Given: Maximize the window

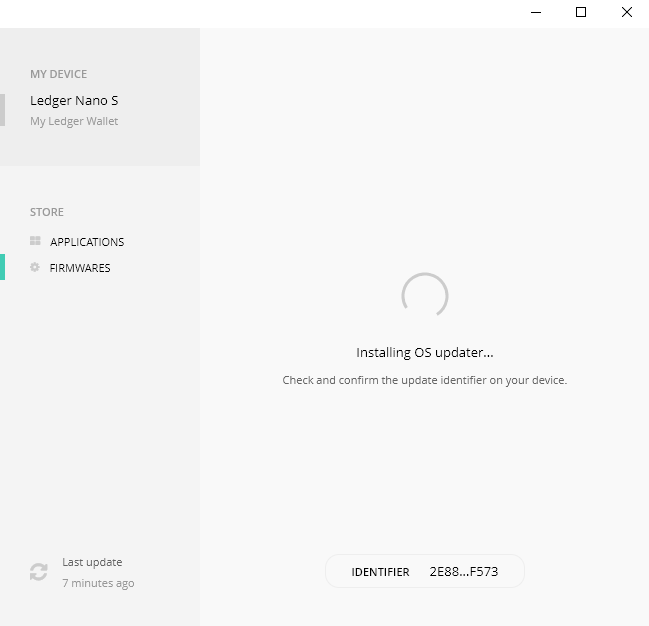Looking at the screenshot, I should click(581, 12).
